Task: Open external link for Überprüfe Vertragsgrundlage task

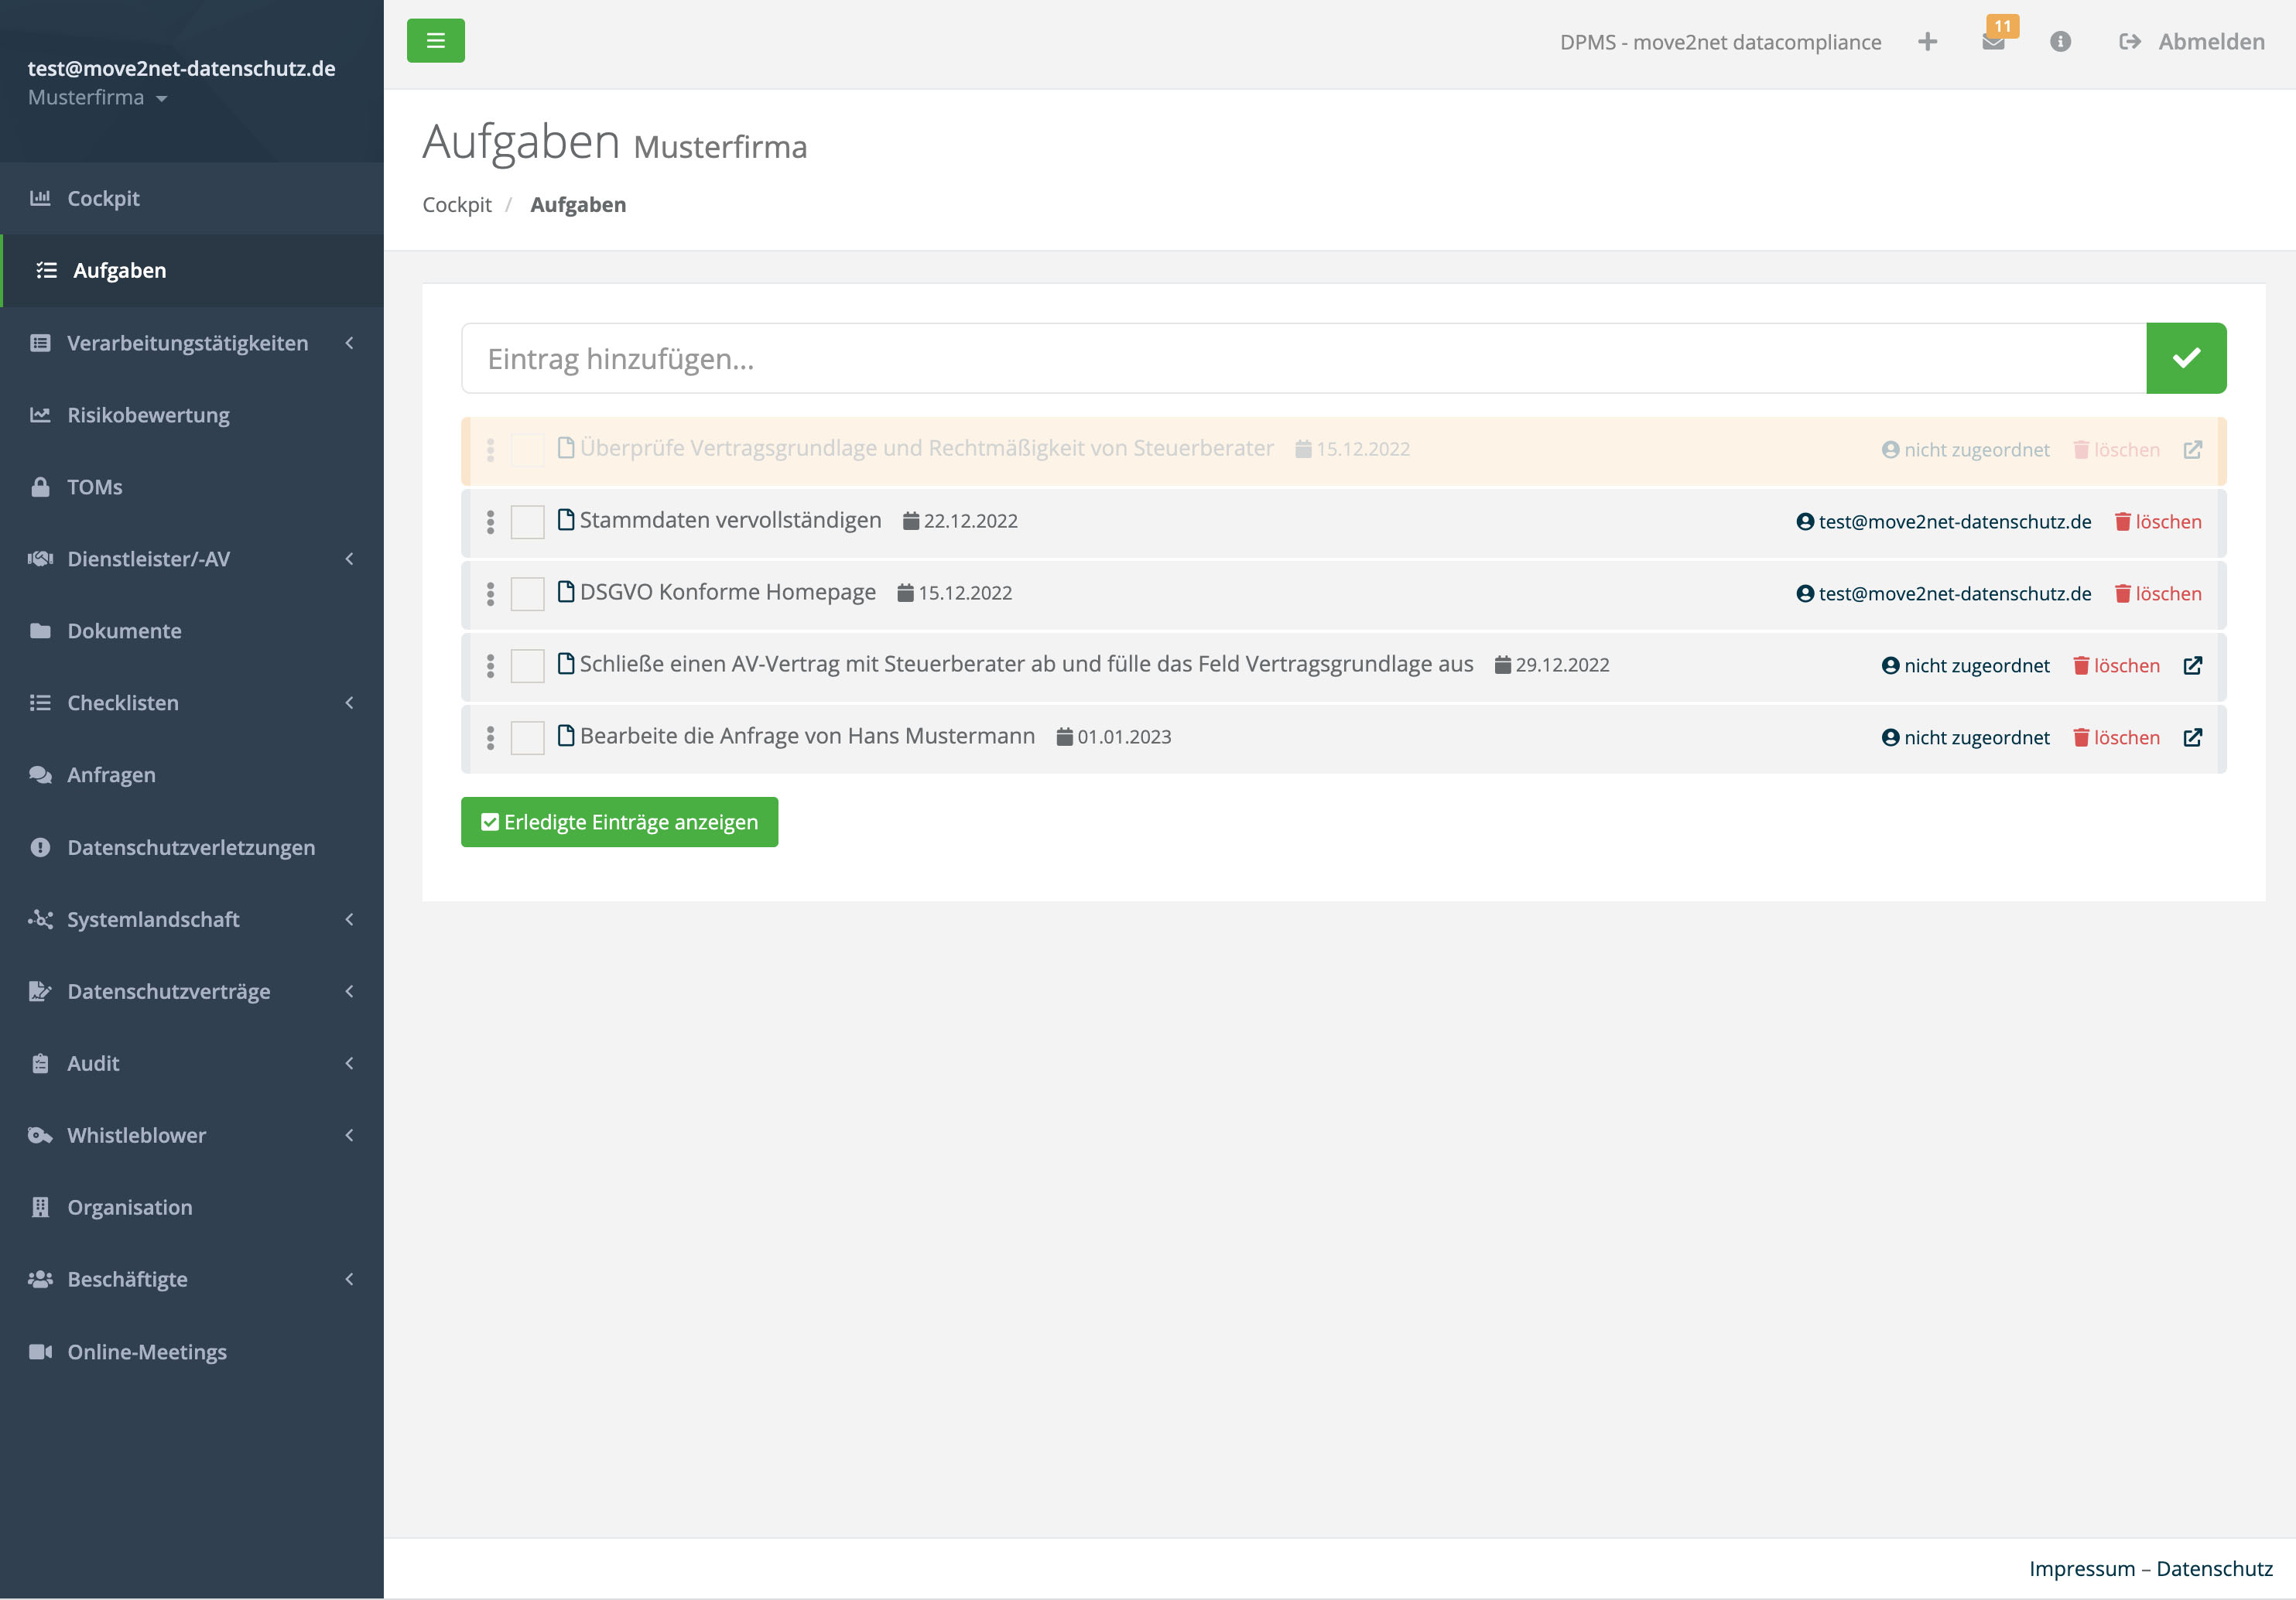Action: [2193, 450]
